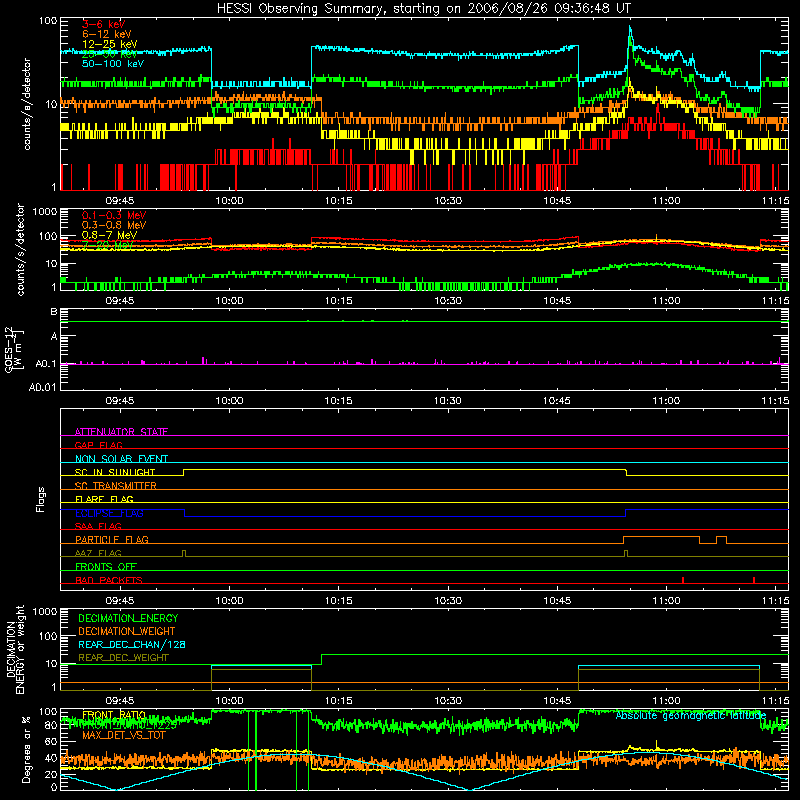Click the BAD_PACKETS red spike near 11:12
Viewport: 800px width, 800px height.
pyautogui.click(x=754, y=580)
